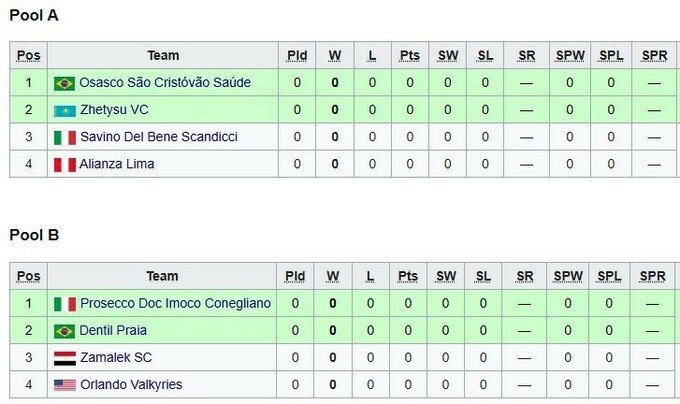
Task: Click Brazil flag beside Osasco São Cristóvão Saúde
Action: (x=64, y=83)
